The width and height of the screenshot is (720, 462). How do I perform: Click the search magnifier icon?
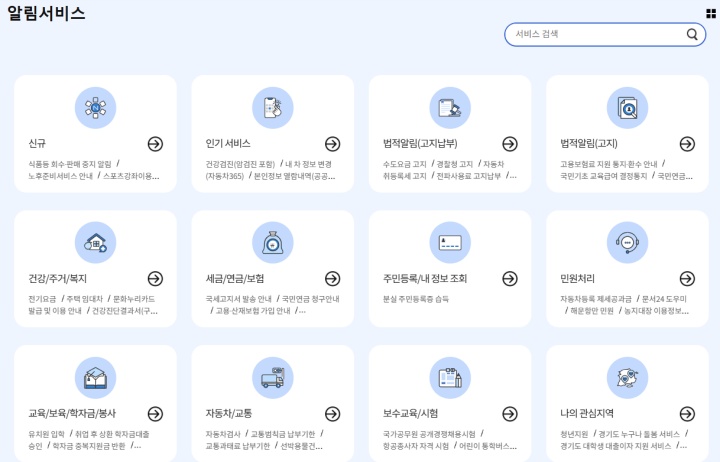[692, 34]
